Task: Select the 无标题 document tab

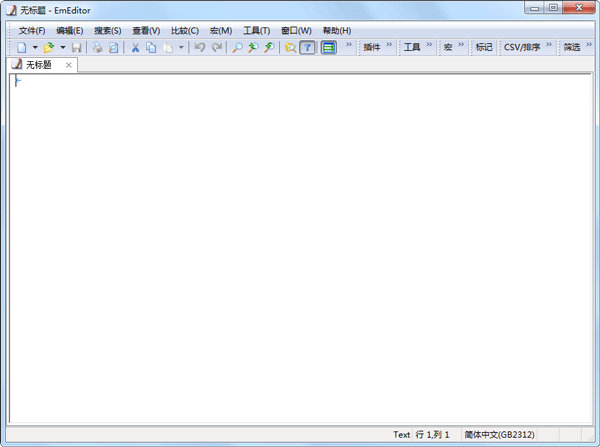Action: coord(40,65)
